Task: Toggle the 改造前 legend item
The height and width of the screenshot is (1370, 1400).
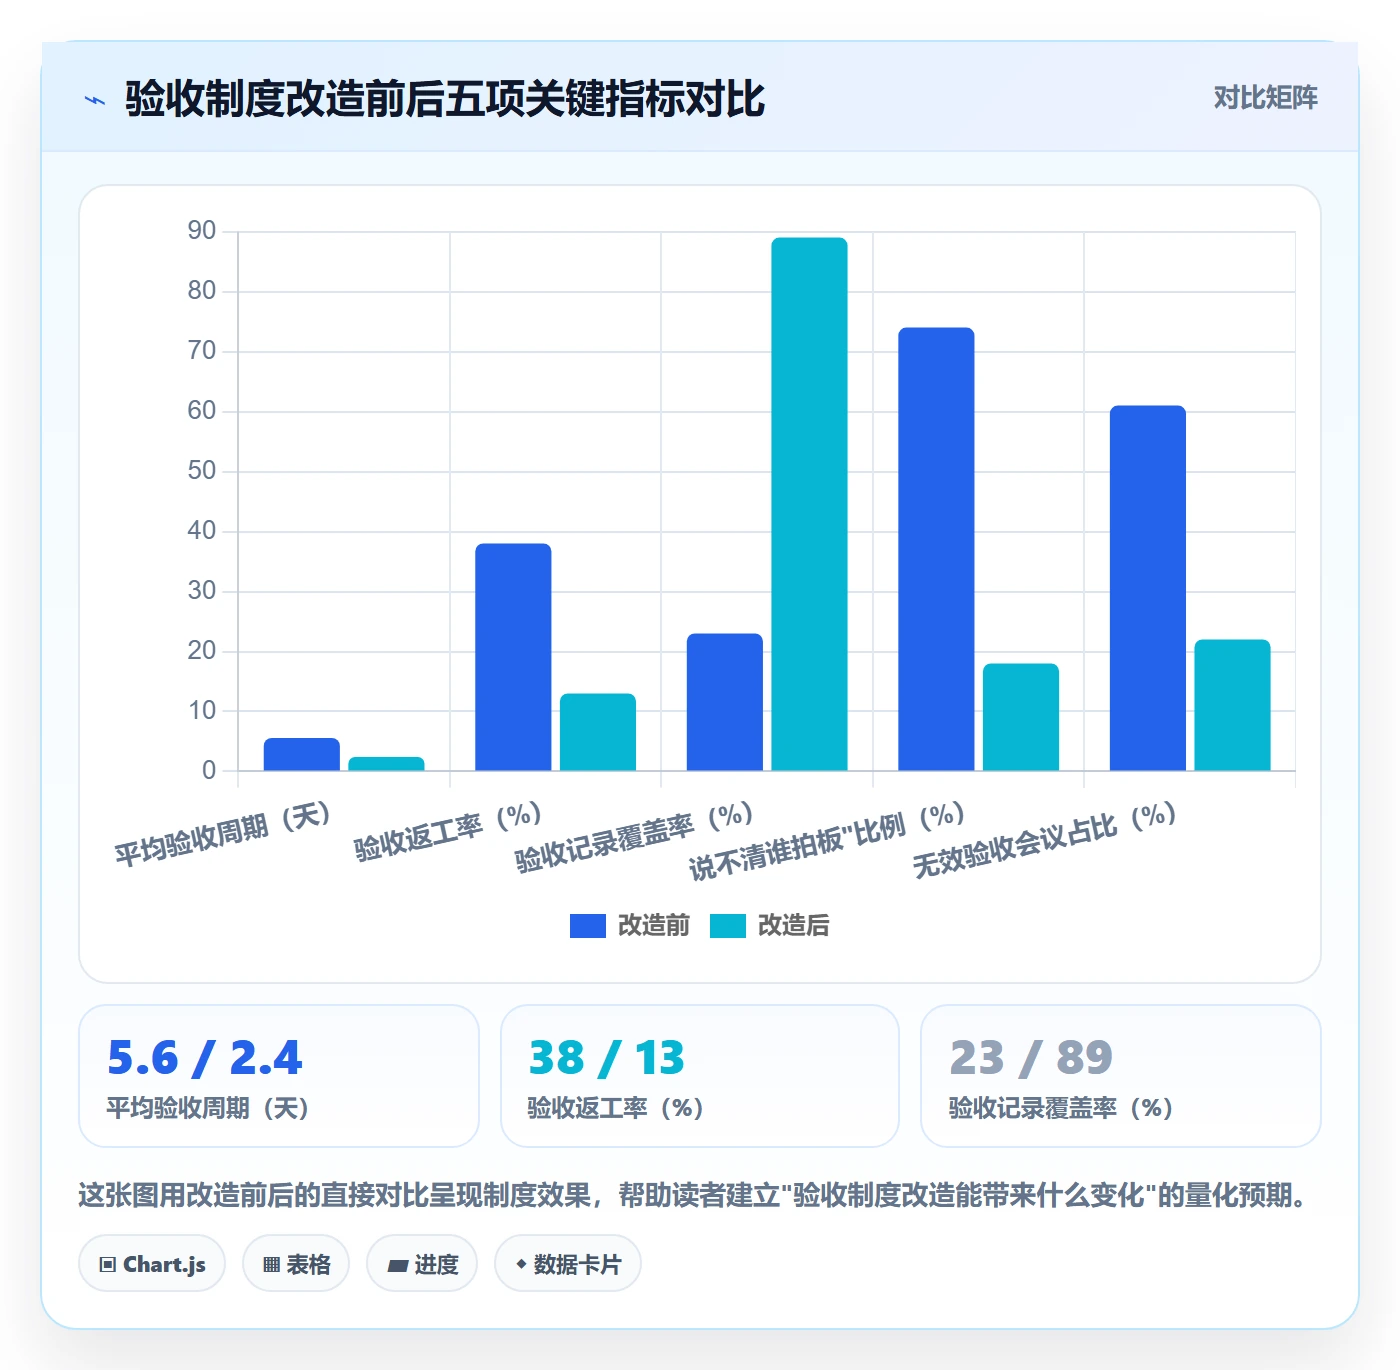Action: 630,925
